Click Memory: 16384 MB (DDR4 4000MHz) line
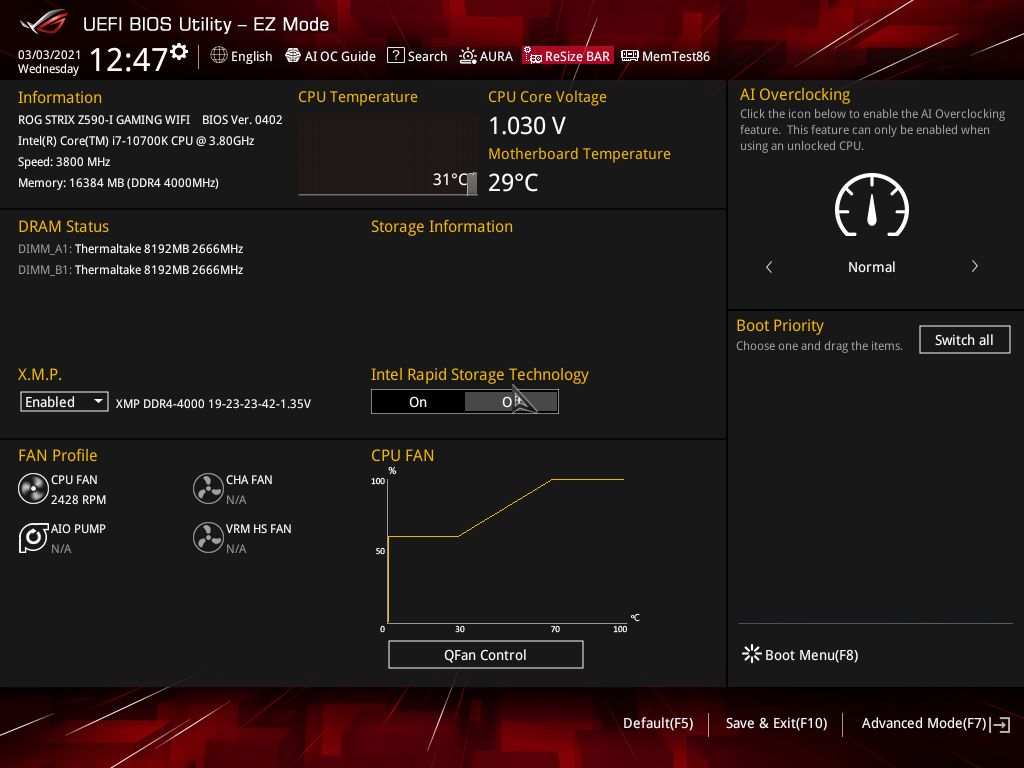The image size is (1024, 768). pyautogui.click(x=118, y=183)
